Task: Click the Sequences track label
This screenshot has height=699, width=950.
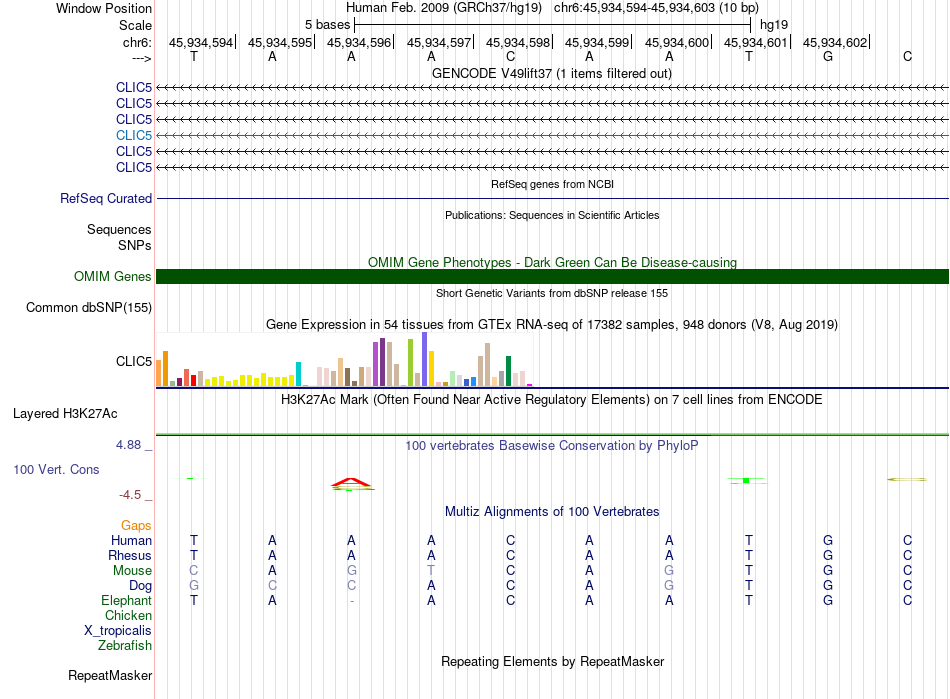Action: (119, 230)
